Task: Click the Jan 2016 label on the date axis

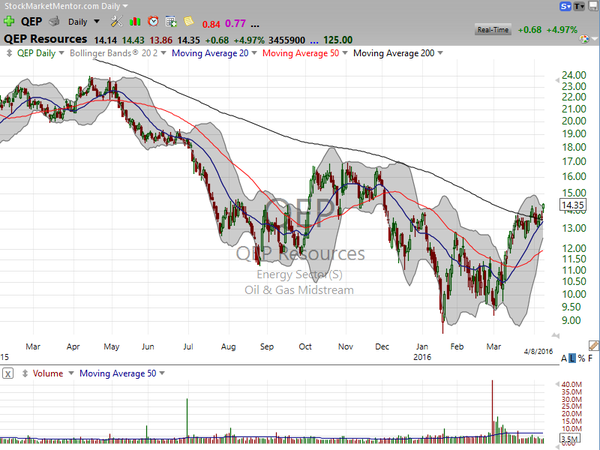Action: pyautogui.click(x=422, y=352)
